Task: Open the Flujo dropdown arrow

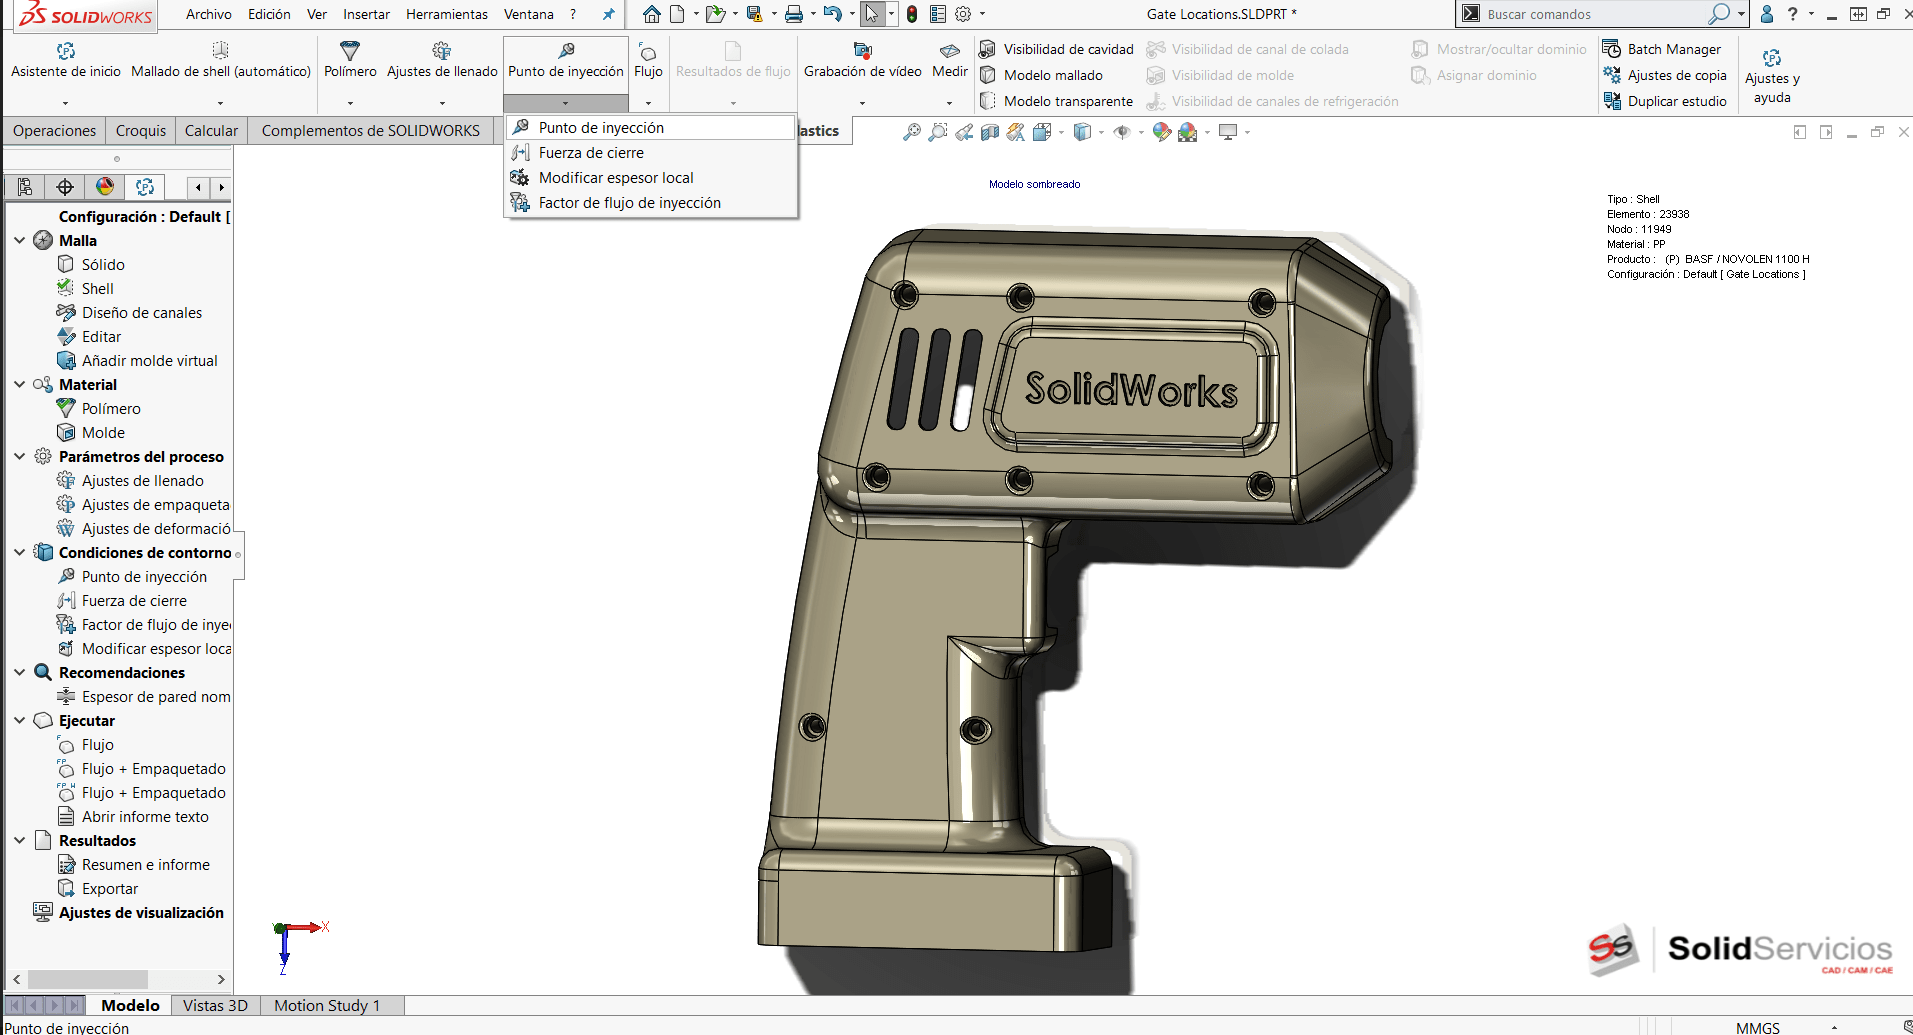Action: [648, 103]
